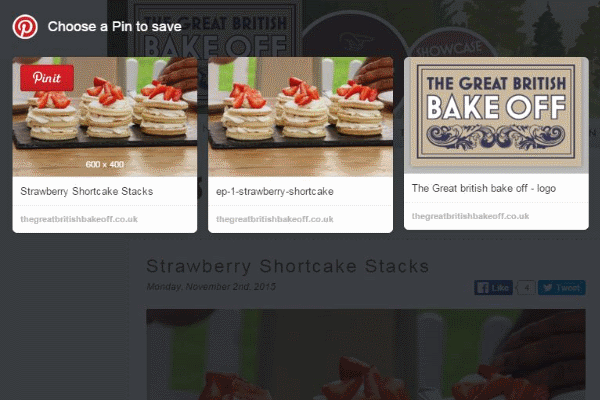
Task: Click the Twitter Tweet button
Action: coord(561,288)
